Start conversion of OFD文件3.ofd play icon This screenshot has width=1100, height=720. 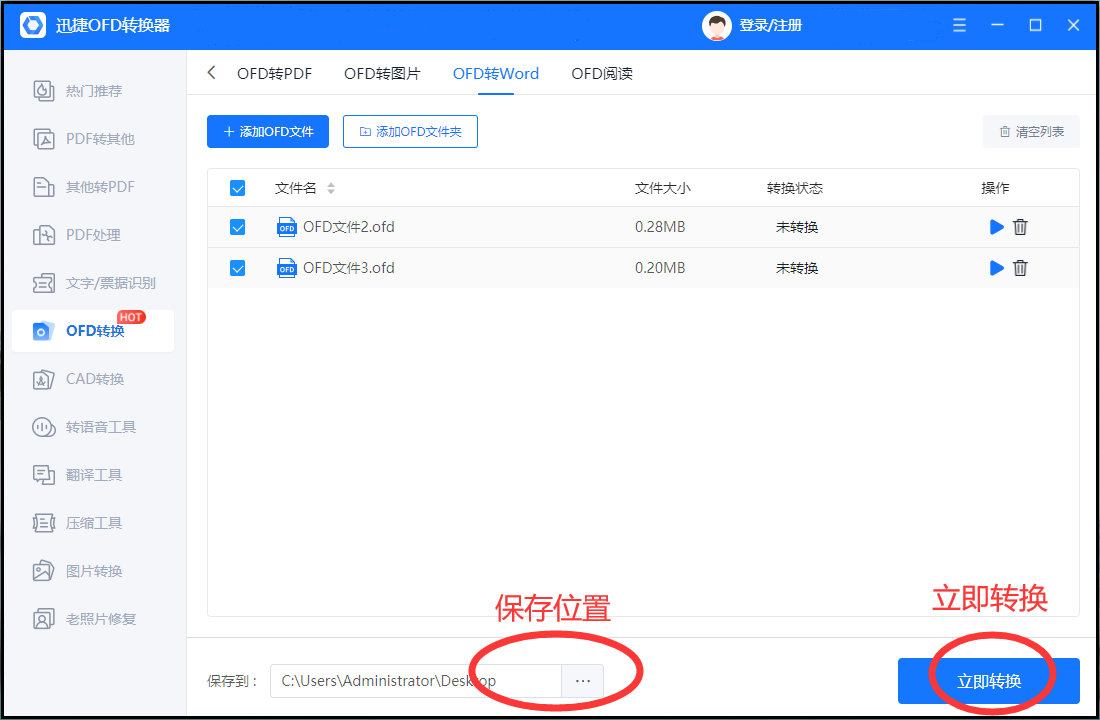pos(996,267)
